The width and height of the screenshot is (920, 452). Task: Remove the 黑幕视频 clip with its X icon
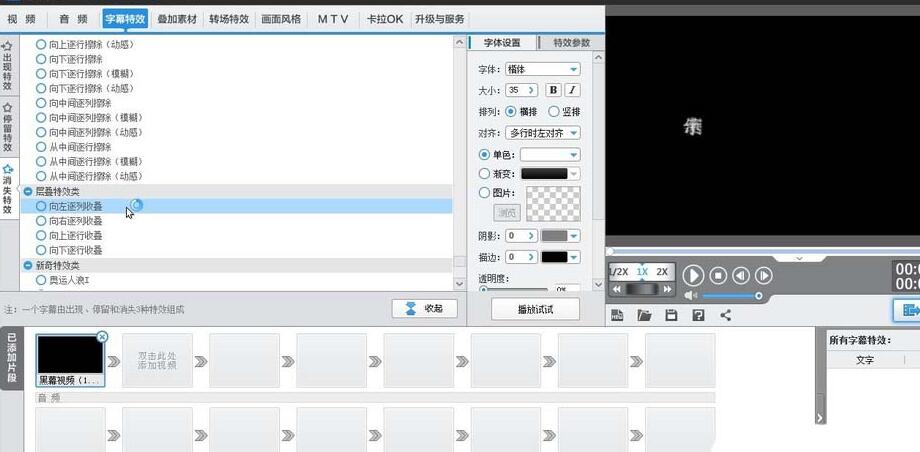tap(102, 338)
